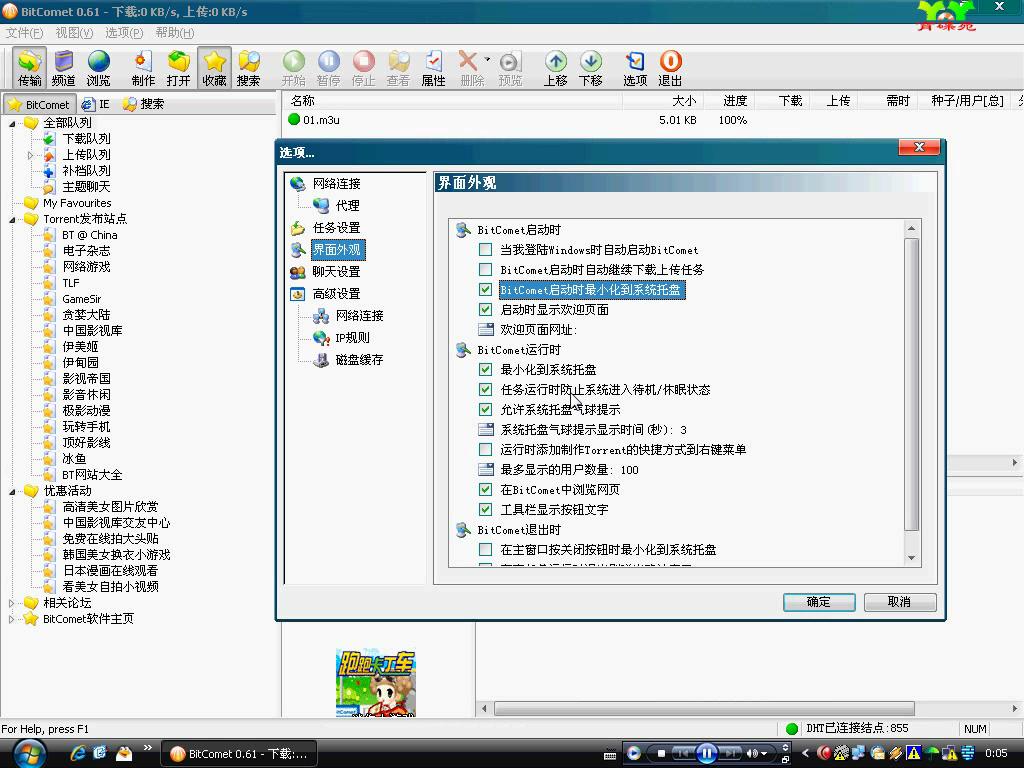Image resolution: width=1024 pixels, height=768 pixels.
Task: Select the 高级设置 advanced settings item
Action: point(336,294)
